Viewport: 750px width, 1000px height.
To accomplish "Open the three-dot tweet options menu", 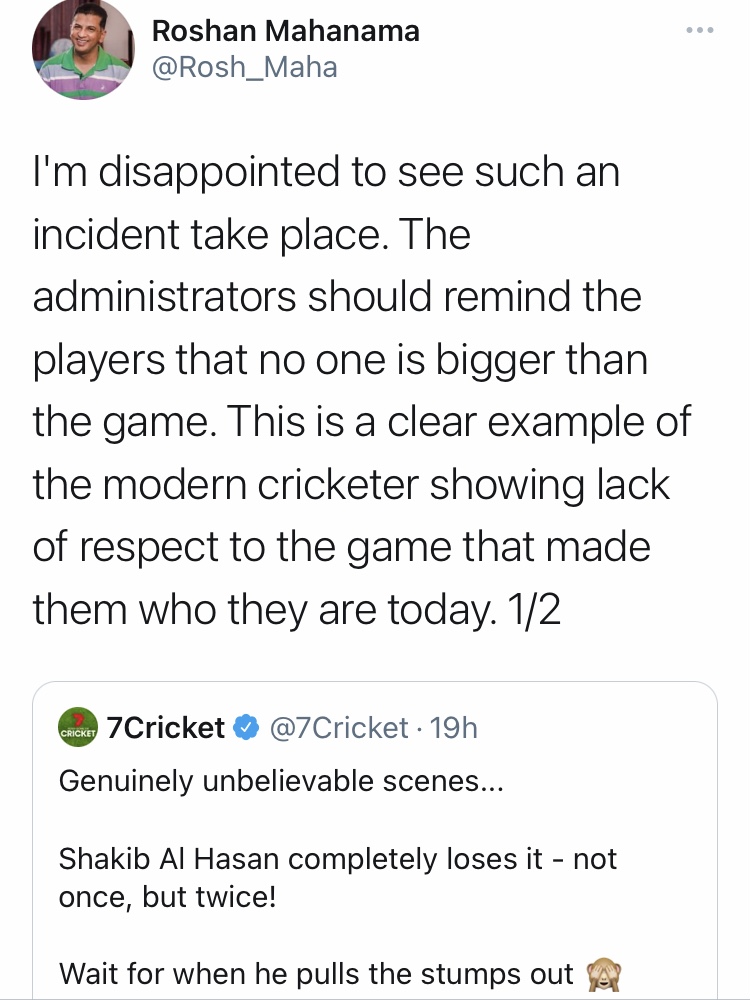I will [700, 30].
